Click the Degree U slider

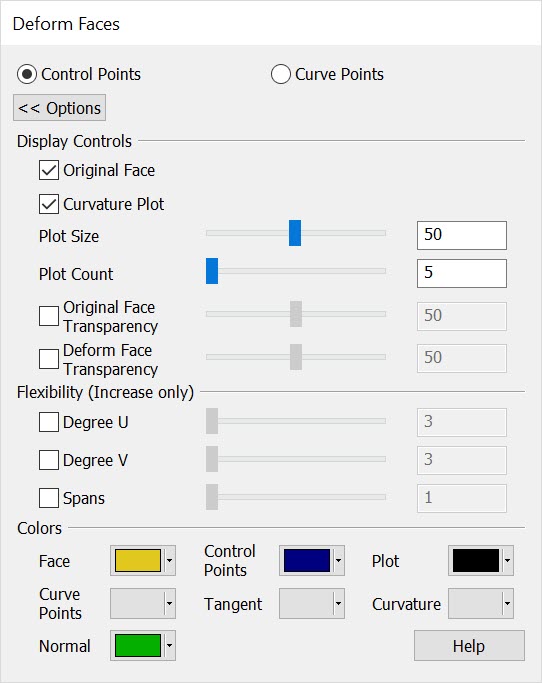coord(296,421)
